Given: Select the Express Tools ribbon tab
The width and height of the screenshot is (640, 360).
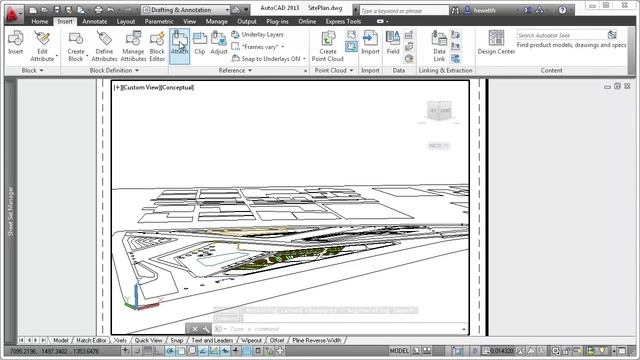Looking at the screenshot, I should pos(343,21).
